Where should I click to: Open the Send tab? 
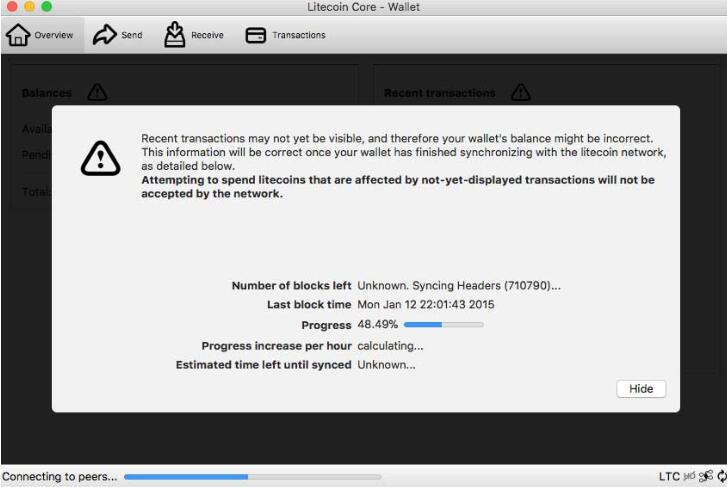pyautogui.click(x=118, y=35)
